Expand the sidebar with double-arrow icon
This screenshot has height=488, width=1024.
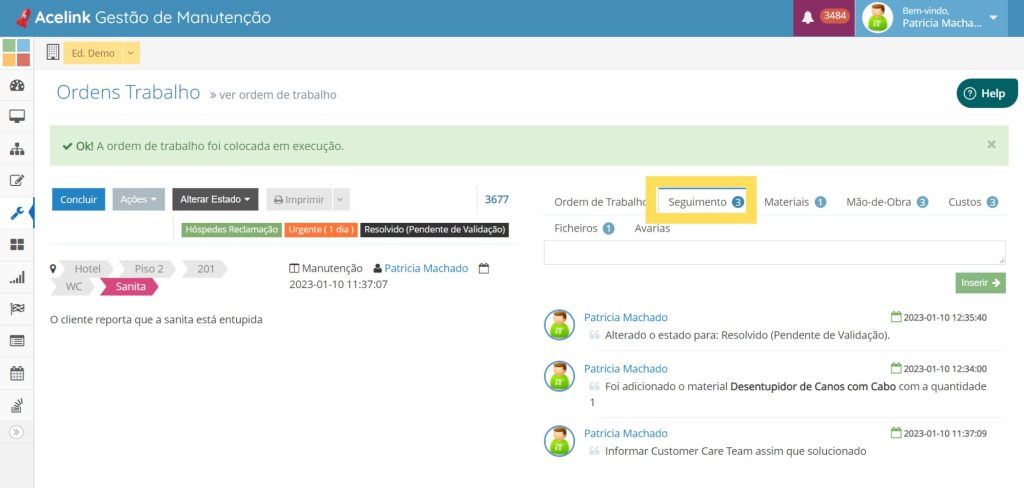click(x=16, y=432)
